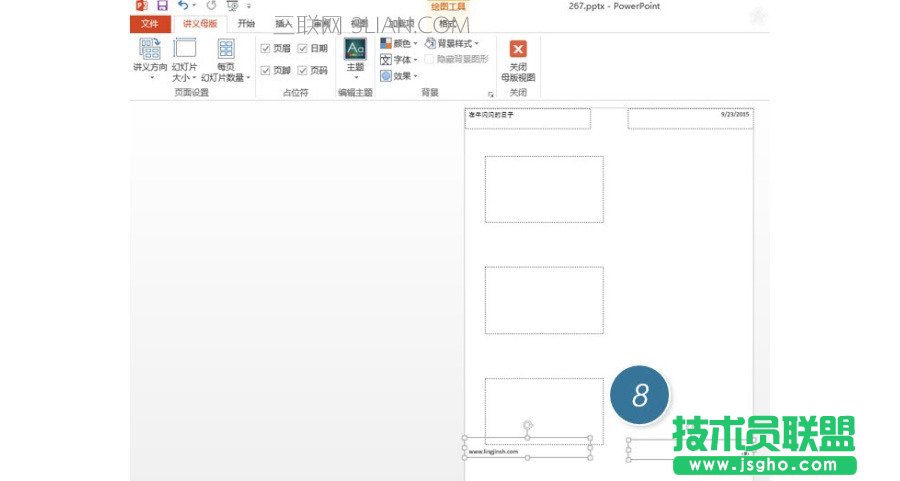Viewport: 900px width, 481px height.
Task: Open the 审阅 (Review) tab
Action: tap(321, 24)
